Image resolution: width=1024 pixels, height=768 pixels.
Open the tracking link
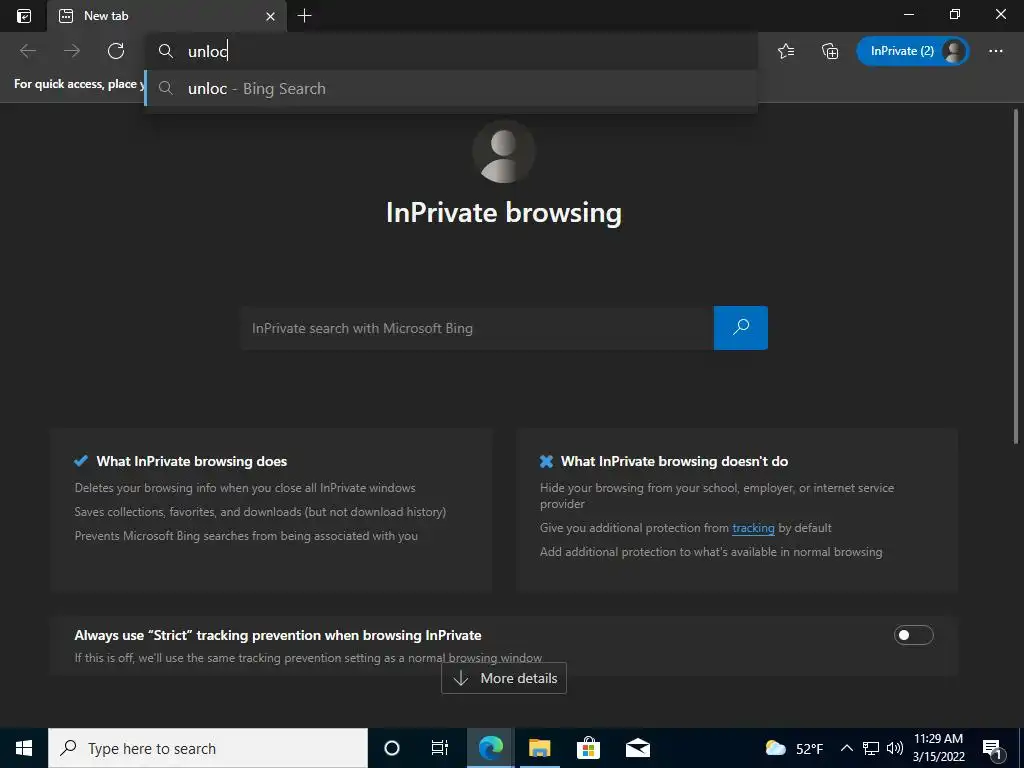tap(753, 528)
